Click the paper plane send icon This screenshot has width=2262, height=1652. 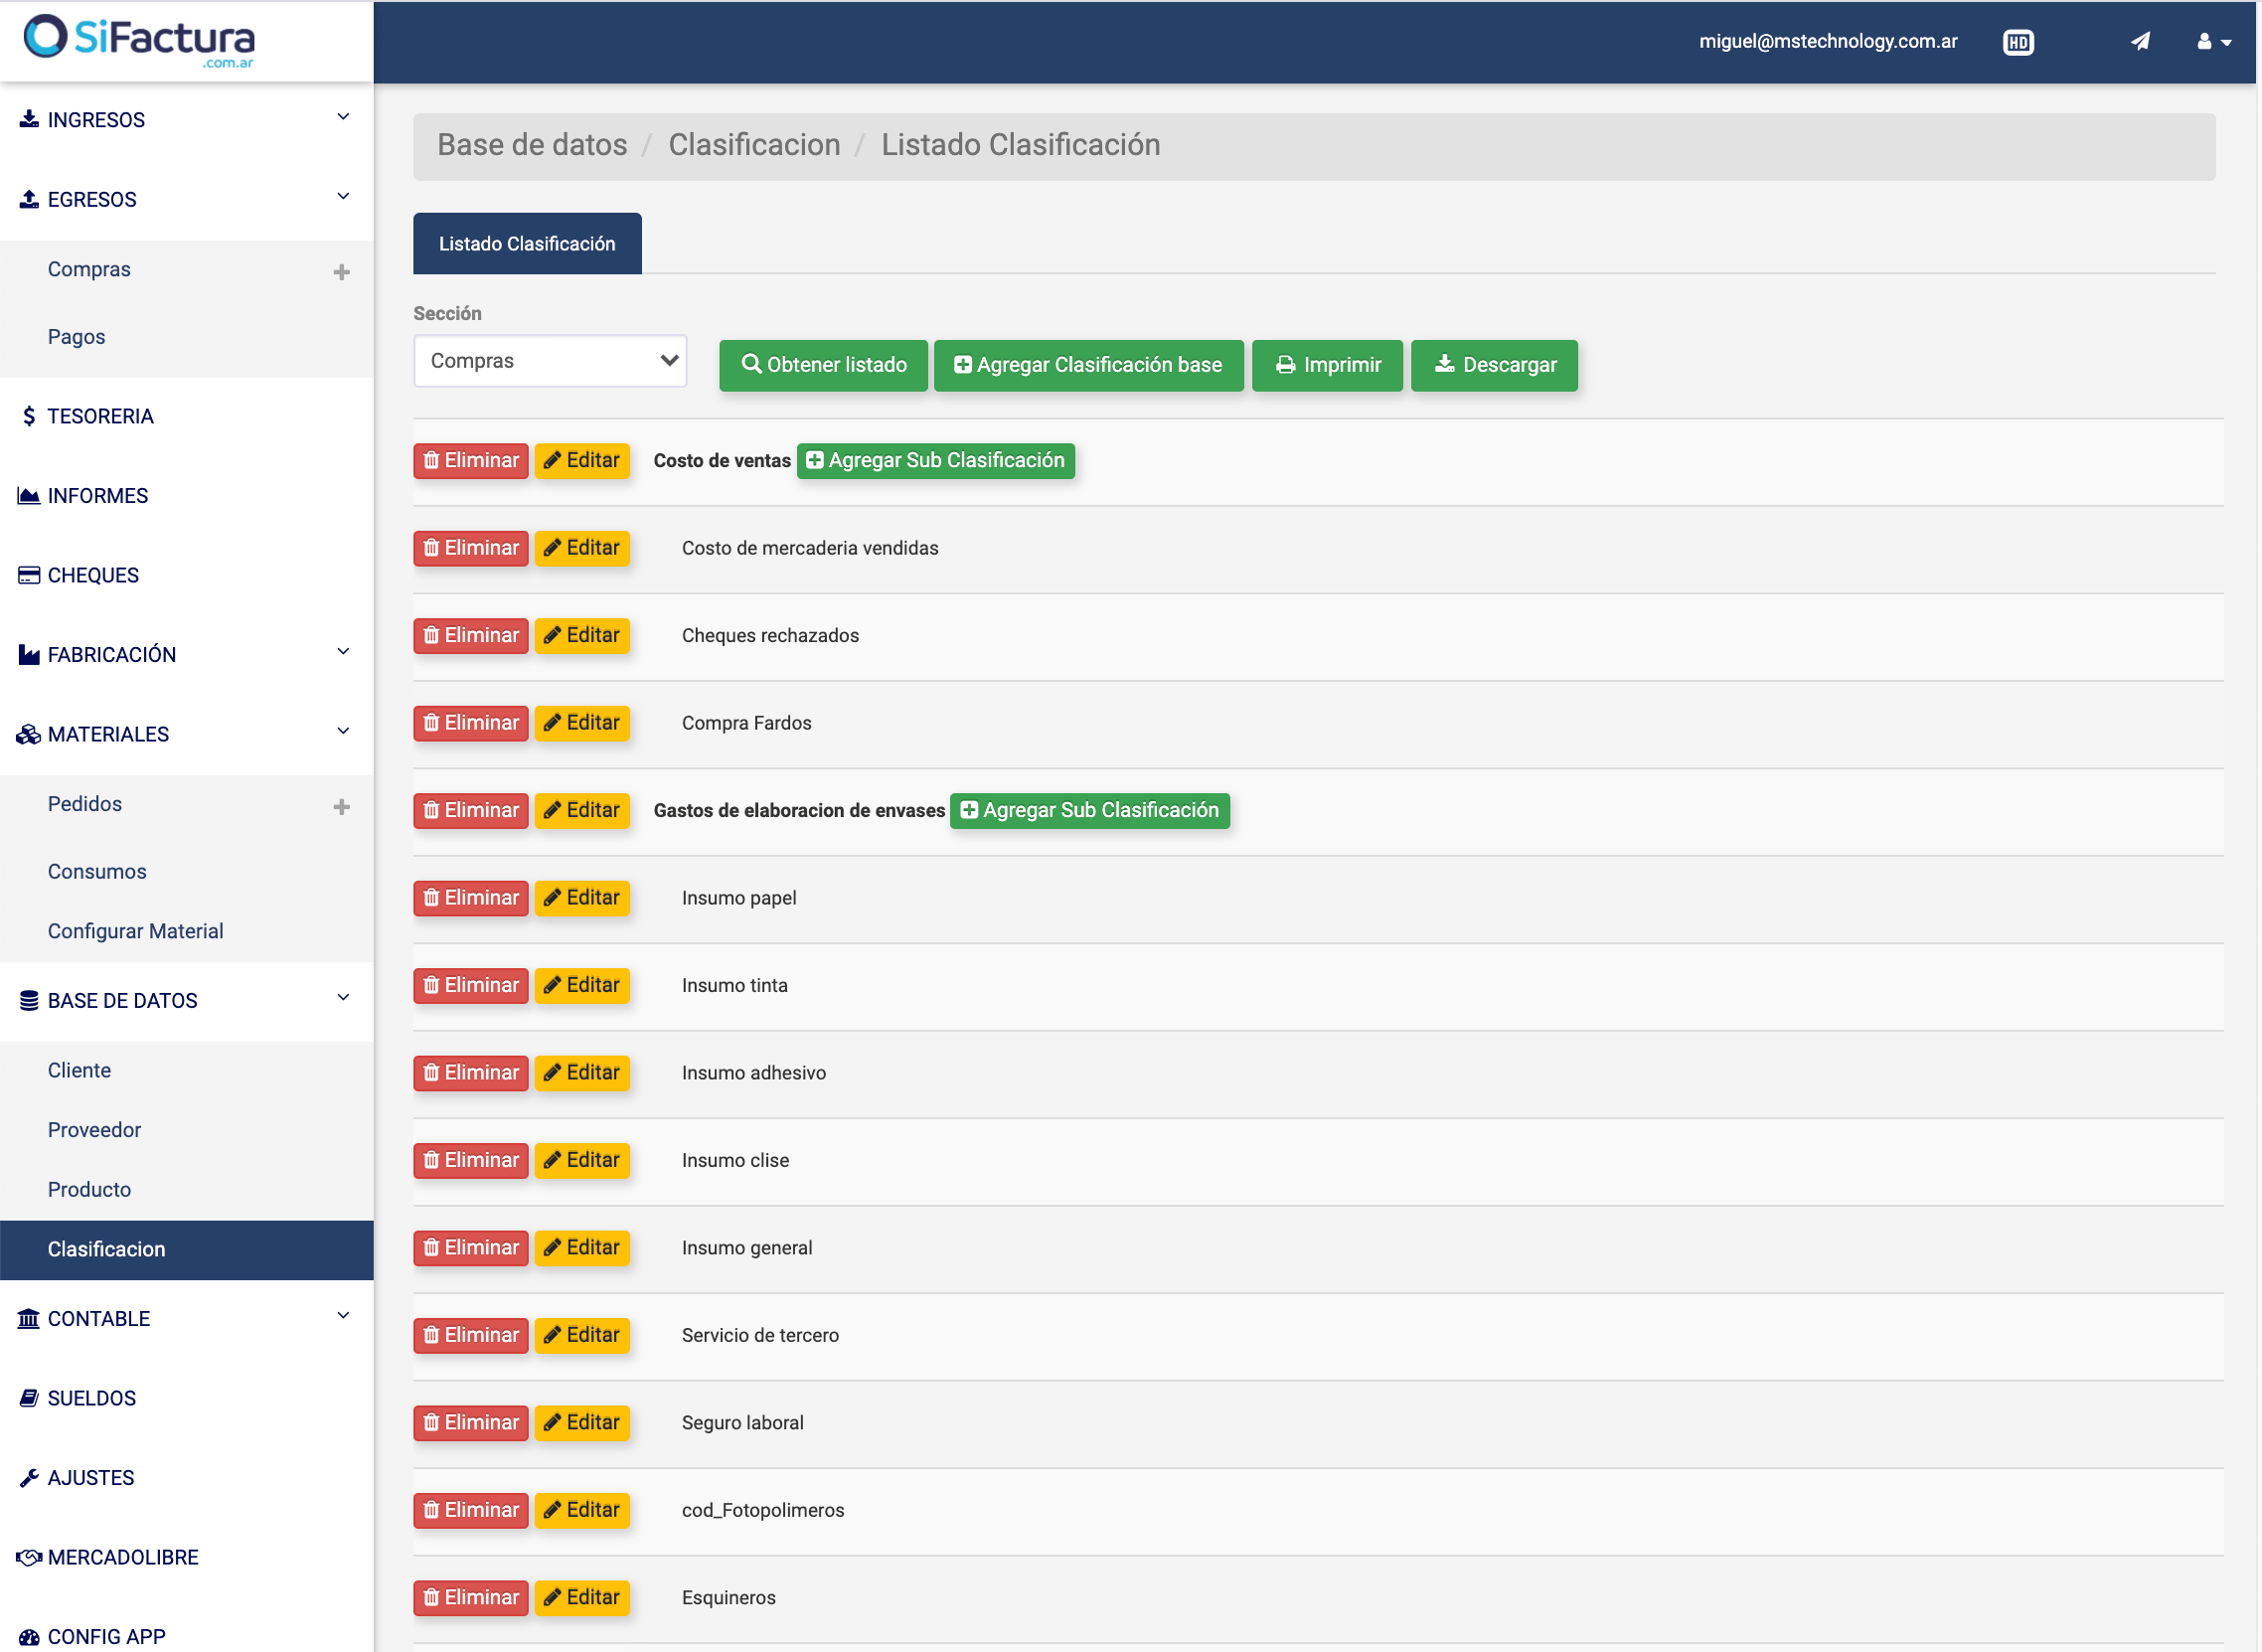click(x=2139, y=42)
